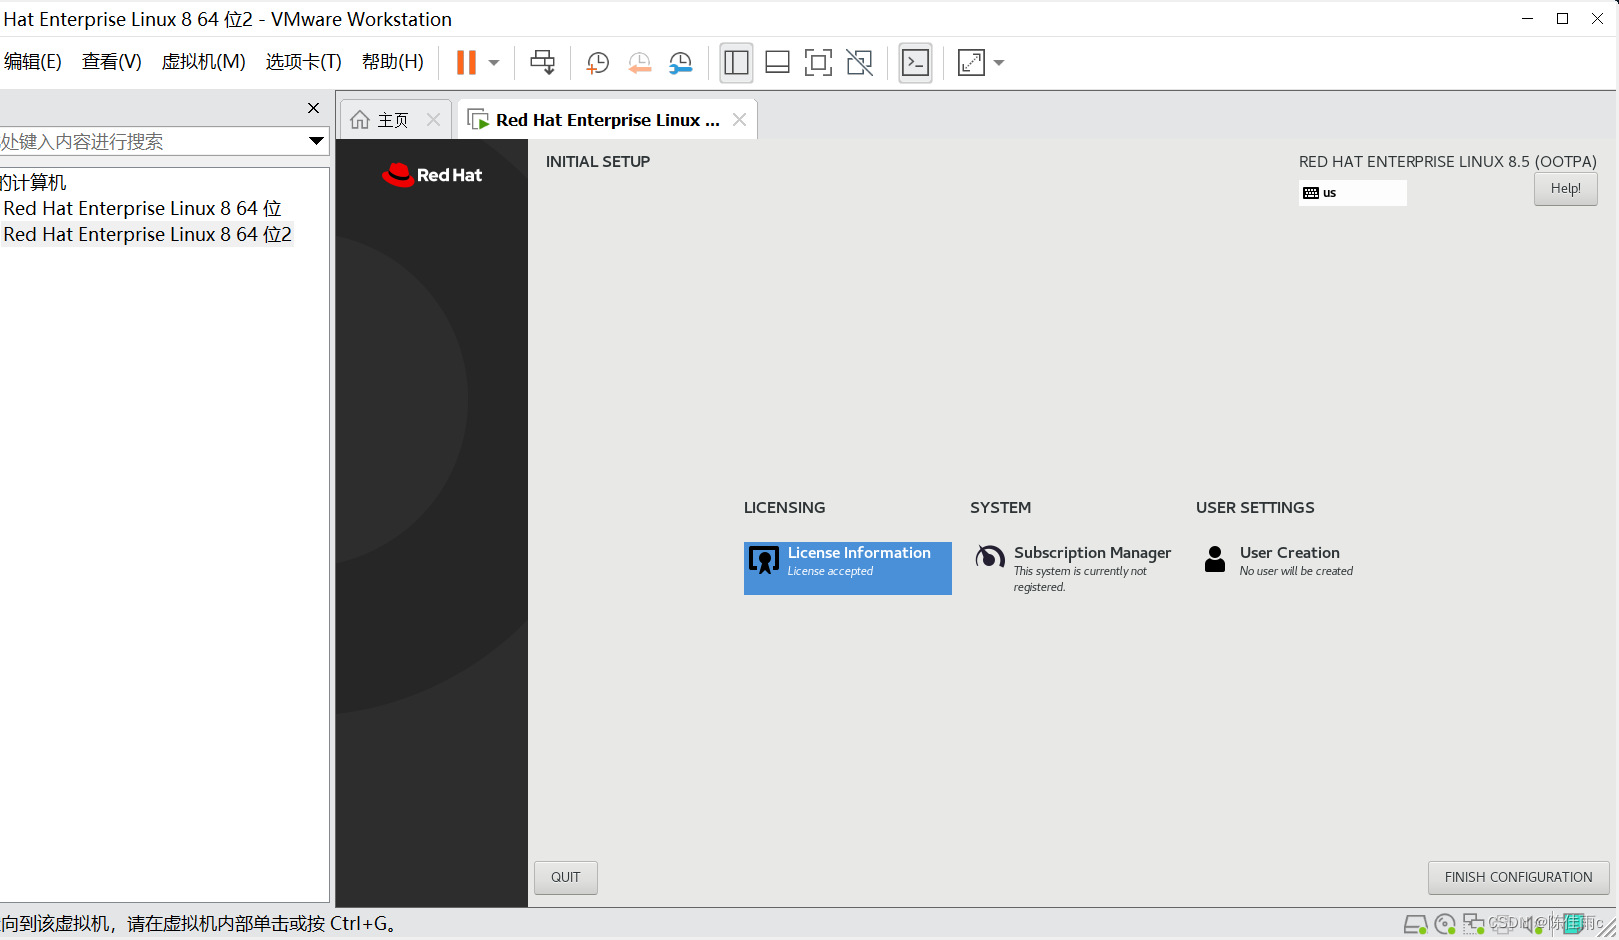
Task: Toggle the library sidebar view icon
Action: point(736,62)
